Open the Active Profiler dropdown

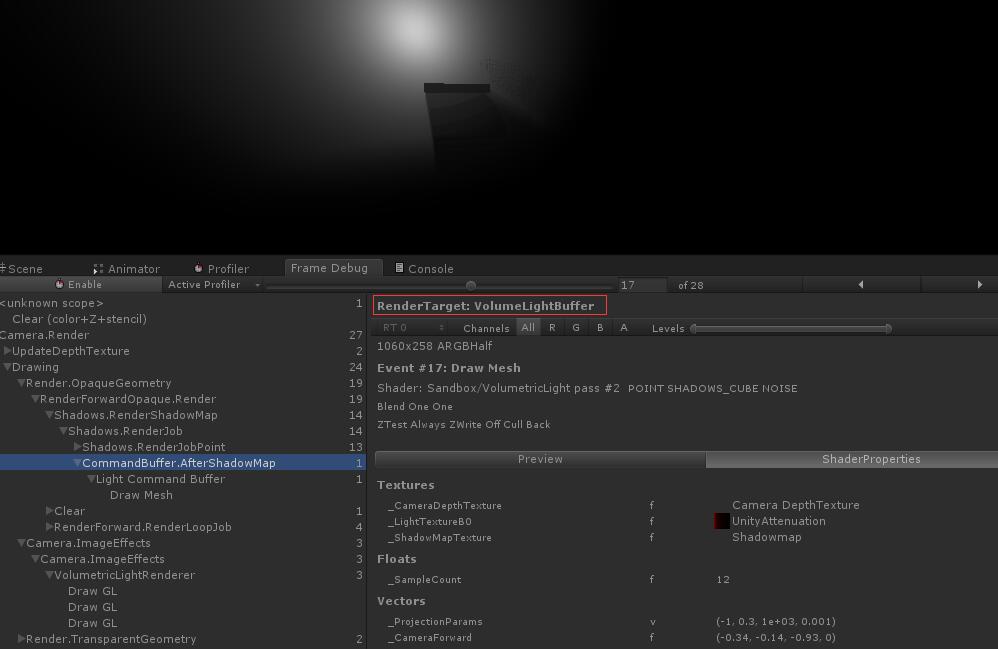point(214,285)
